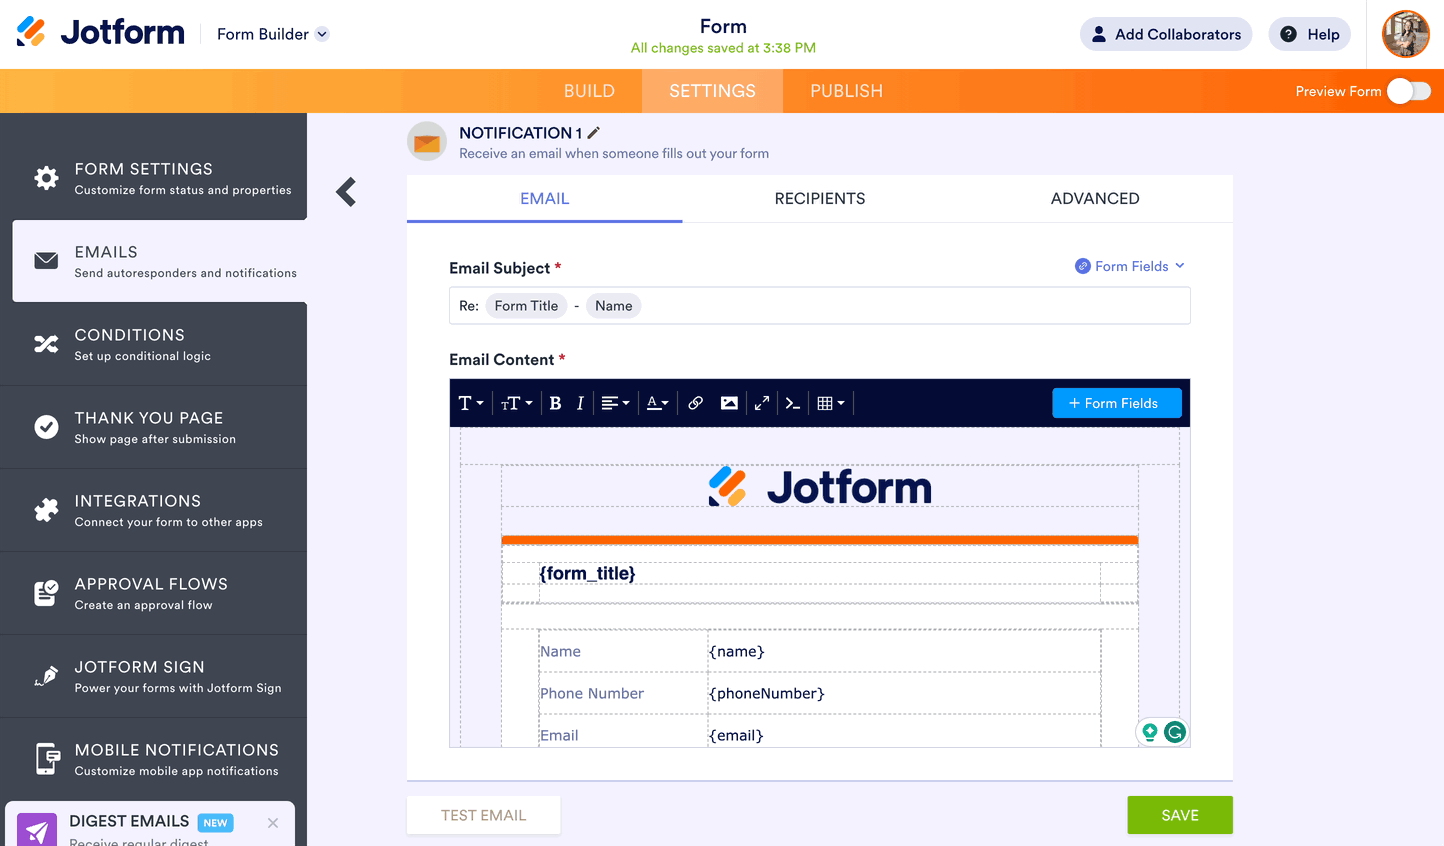Open Jotform Sign pen icon
The height and width of the screenshot is (846, 1444).
[46, 676]
